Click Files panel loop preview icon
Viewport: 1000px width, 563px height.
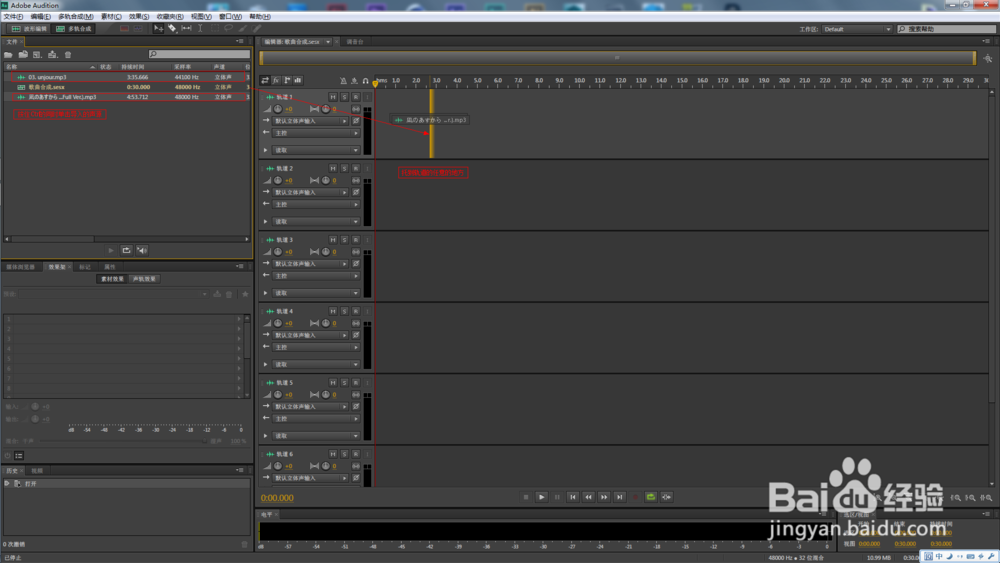[x=126, y=251]
